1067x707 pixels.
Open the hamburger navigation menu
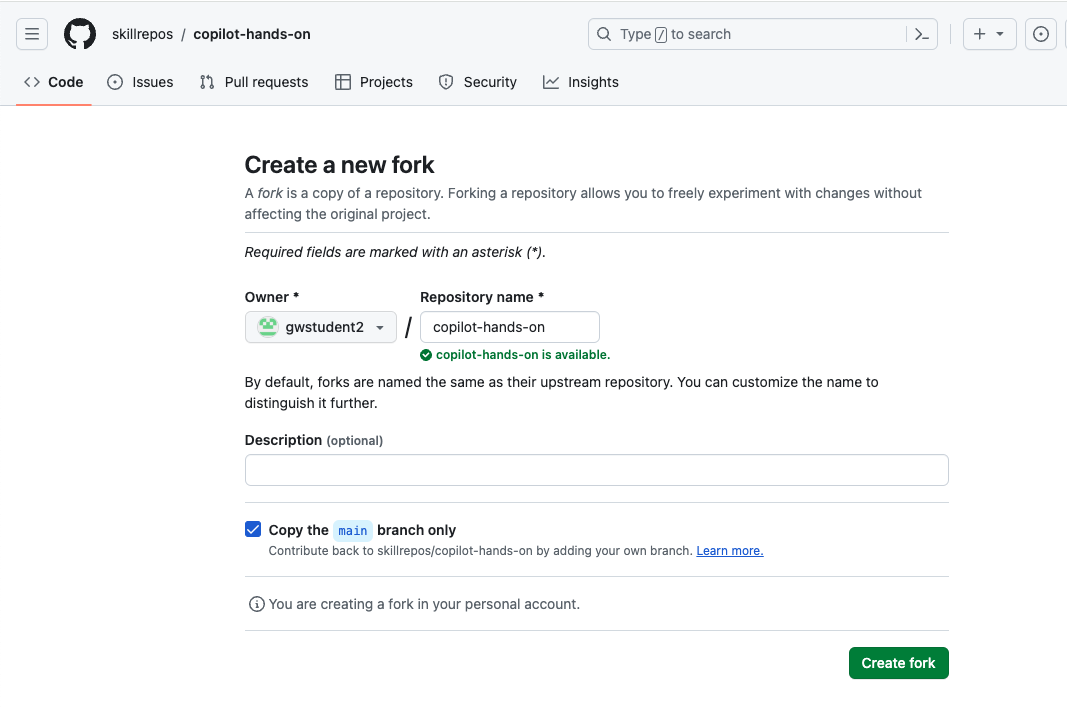[32, 34]
